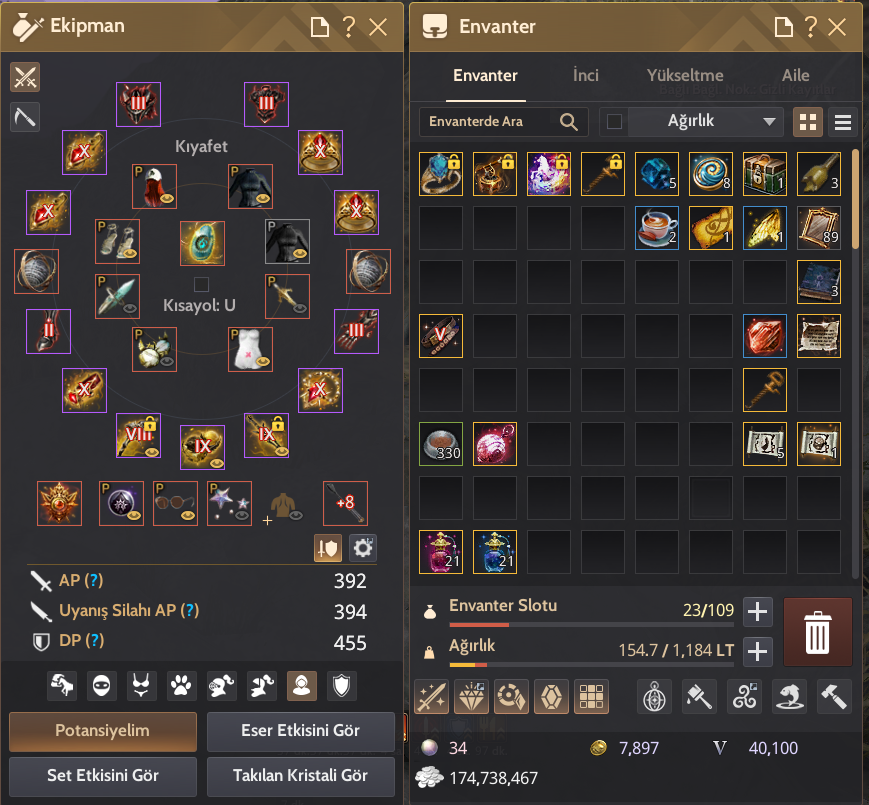
Task: Click the paw print pet icon
Action: (181, 686)
